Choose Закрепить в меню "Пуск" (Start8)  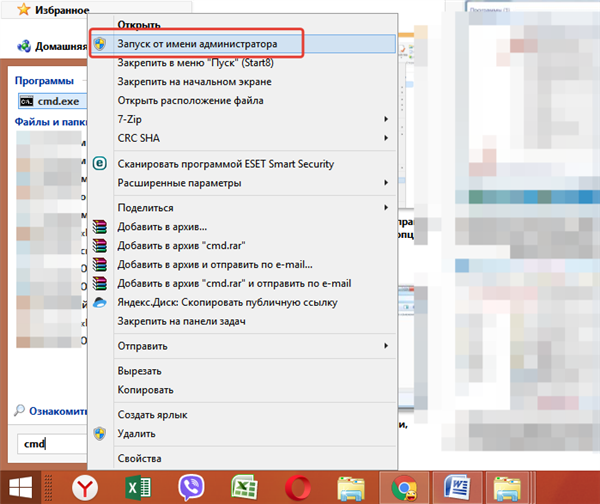coord(243,62)
